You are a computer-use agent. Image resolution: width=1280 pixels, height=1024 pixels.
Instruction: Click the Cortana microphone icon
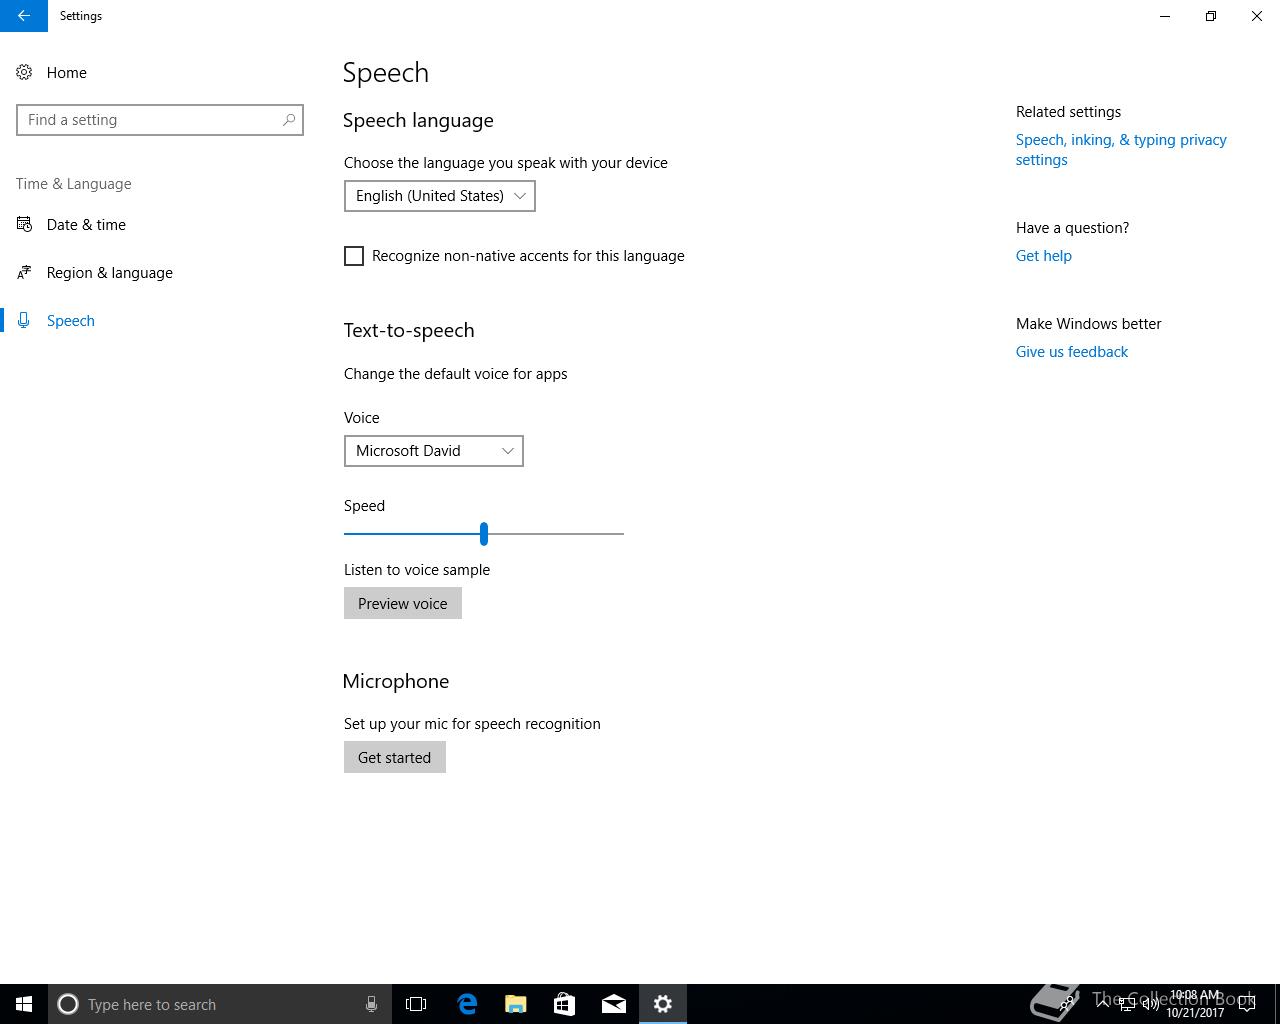(371, 1004)
